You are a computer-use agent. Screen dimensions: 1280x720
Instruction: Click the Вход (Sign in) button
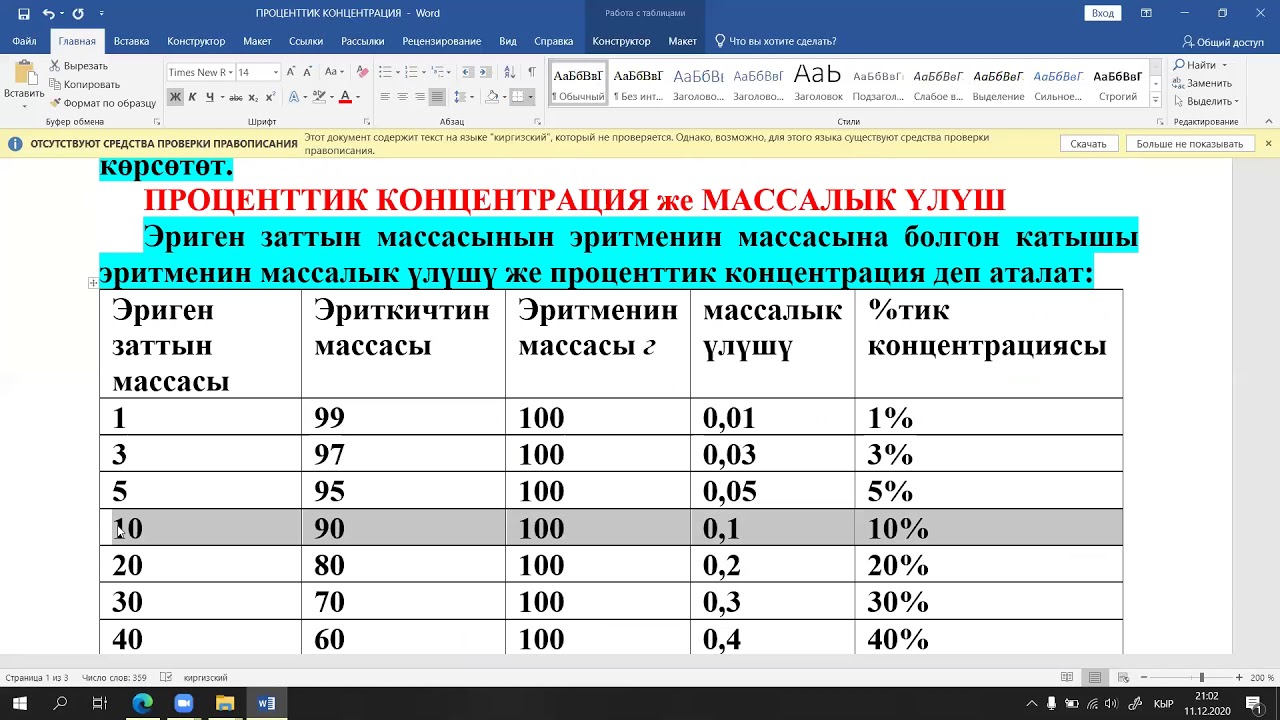[1102, 13]
